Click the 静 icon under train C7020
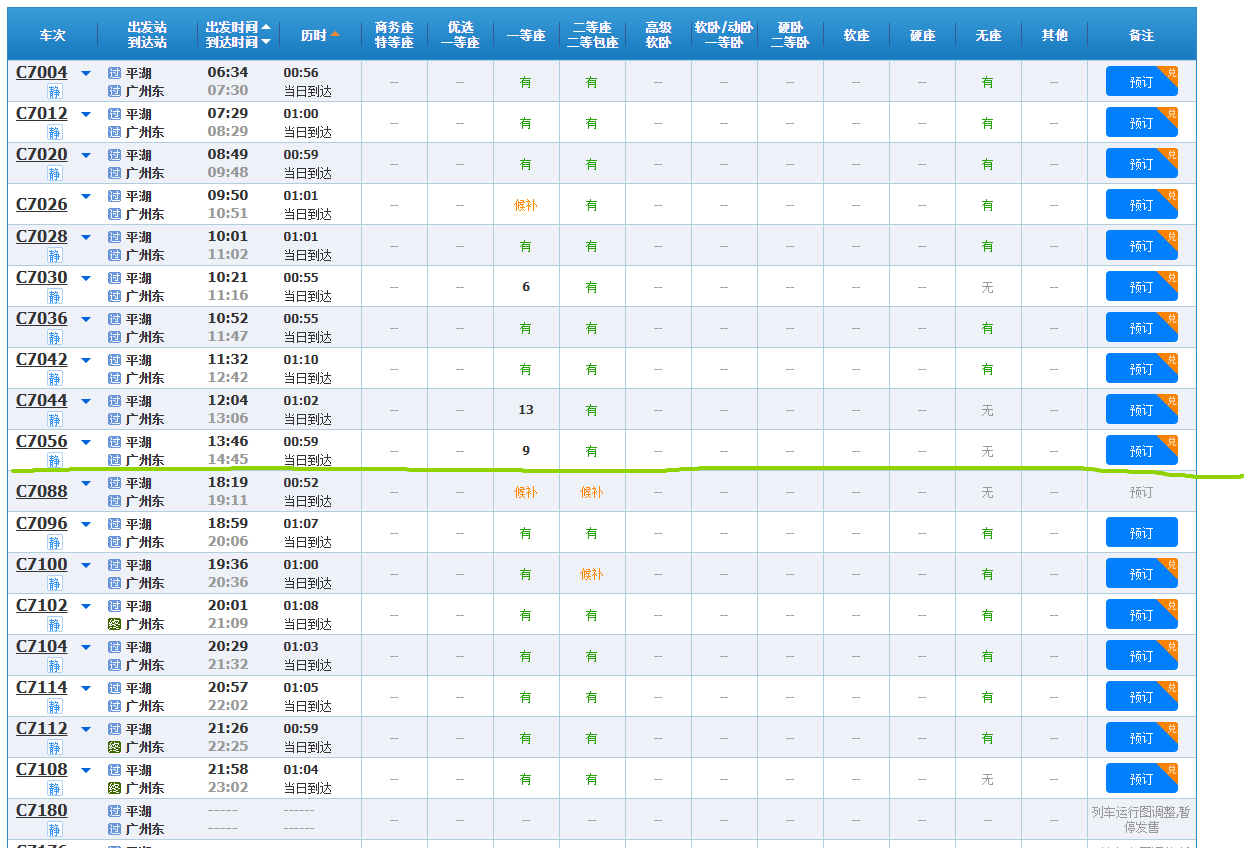This screenshot has width=1244, height=848. (54, 174)
